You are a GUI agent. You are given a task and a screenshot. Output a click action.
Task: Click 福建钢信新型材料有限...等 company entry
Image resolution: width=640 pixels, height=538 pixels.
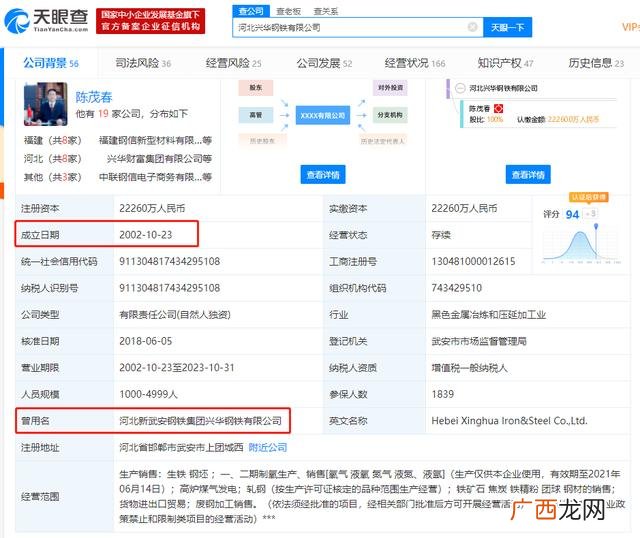[155, 140]
